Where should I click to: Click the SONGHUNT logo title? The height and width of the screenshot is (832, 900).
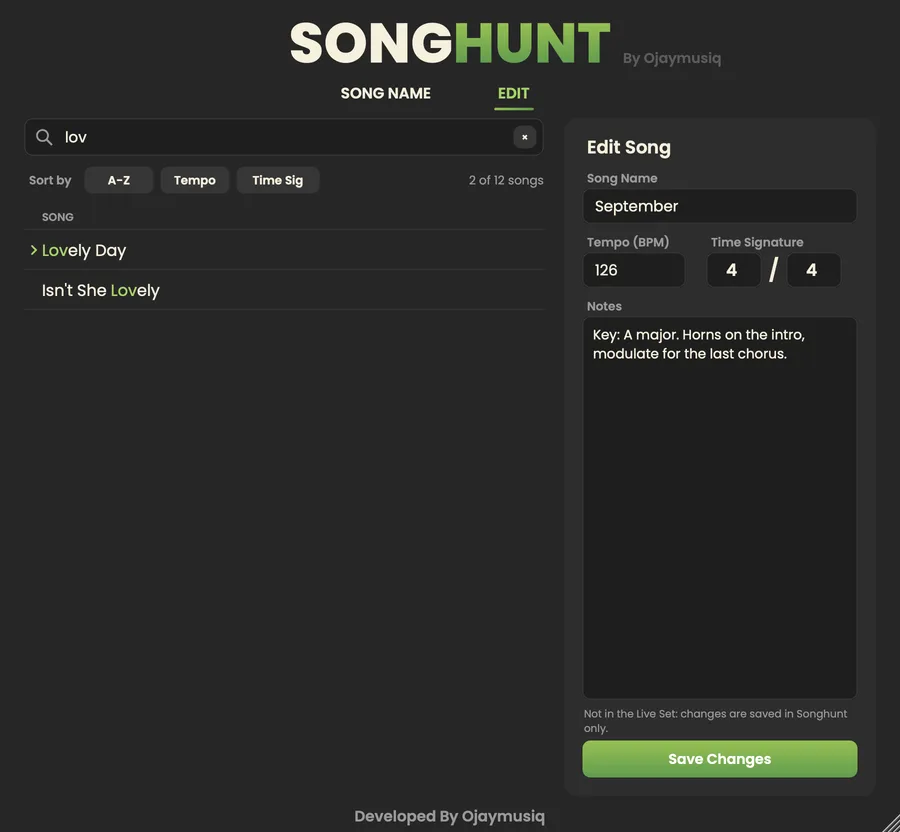450,43
